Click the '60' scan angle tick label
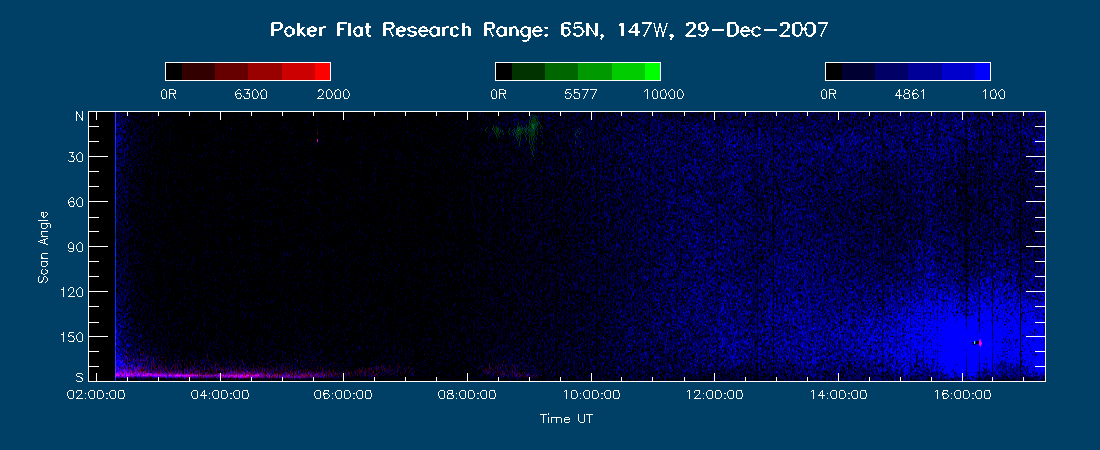 tap(76, 202)
